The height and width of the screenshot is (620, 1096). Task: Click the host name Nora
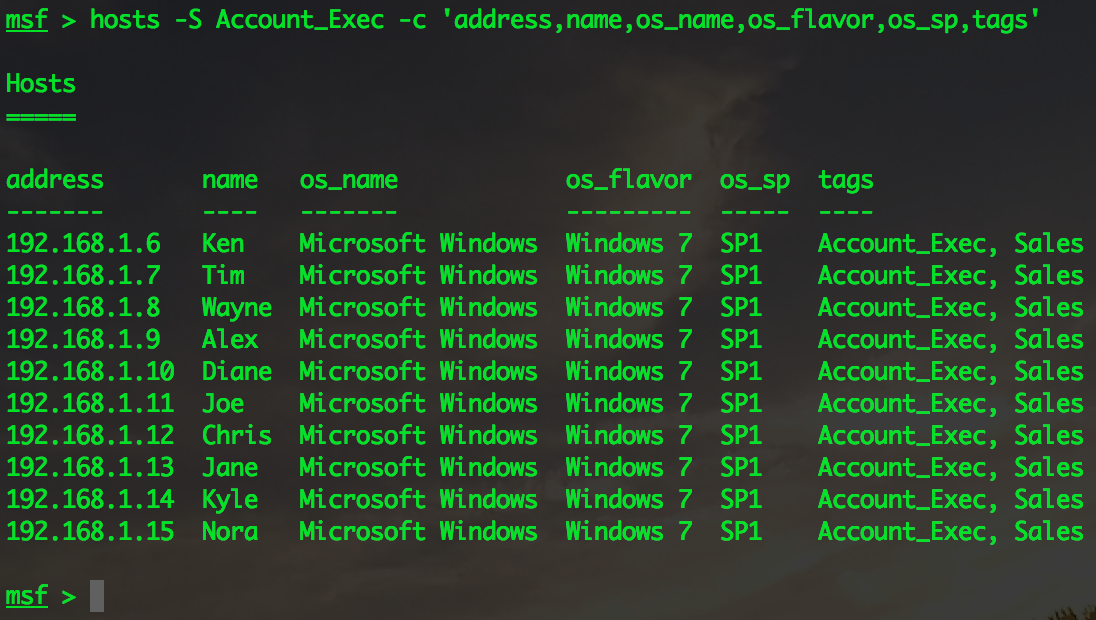click(229, 531)
